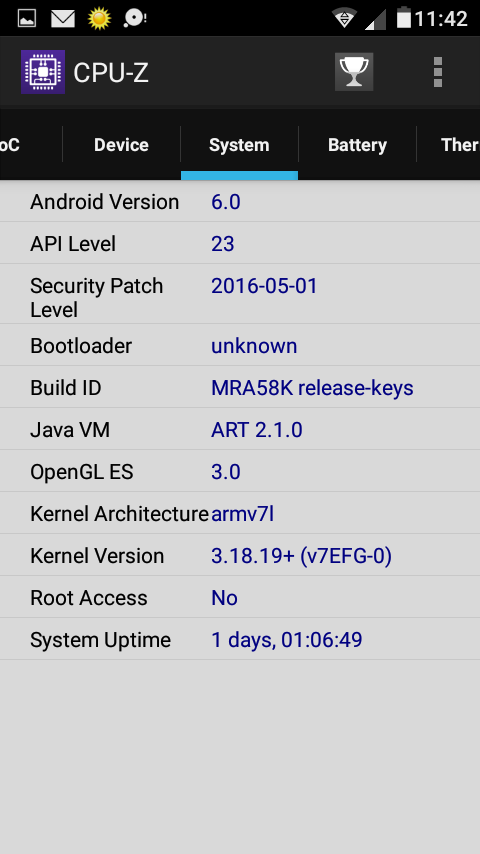Image resolution: width=480 pixels, height=854 pixels.
Task: Switch to the Device tab
Action: (121, 145)
